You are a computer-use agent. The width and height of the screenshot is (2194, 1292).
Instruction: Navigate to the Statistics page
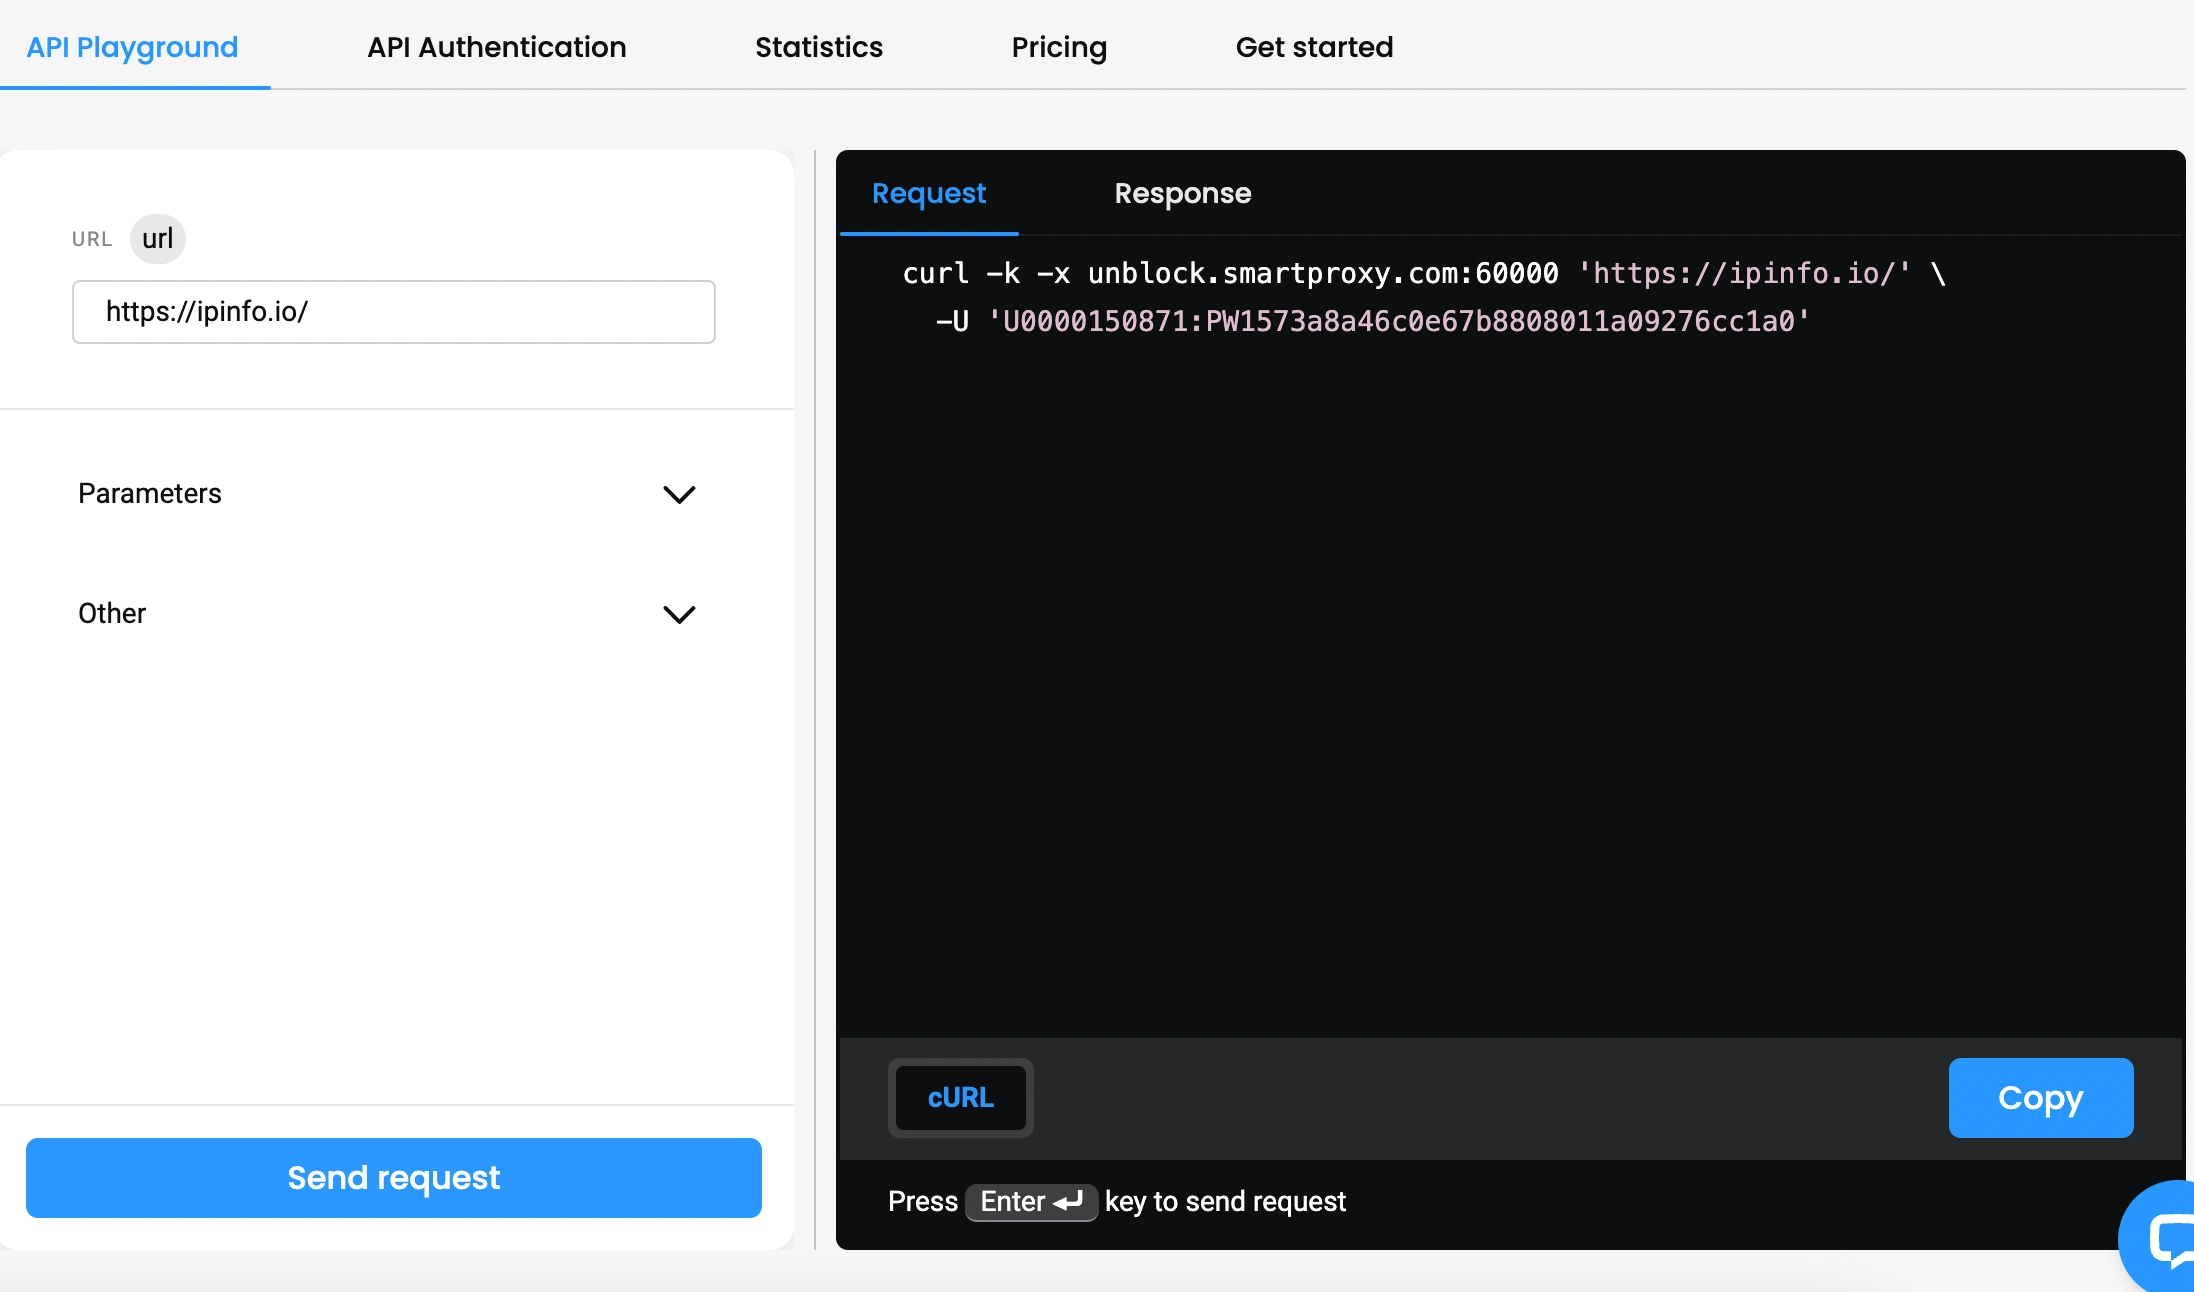click(x=819, y=47)
